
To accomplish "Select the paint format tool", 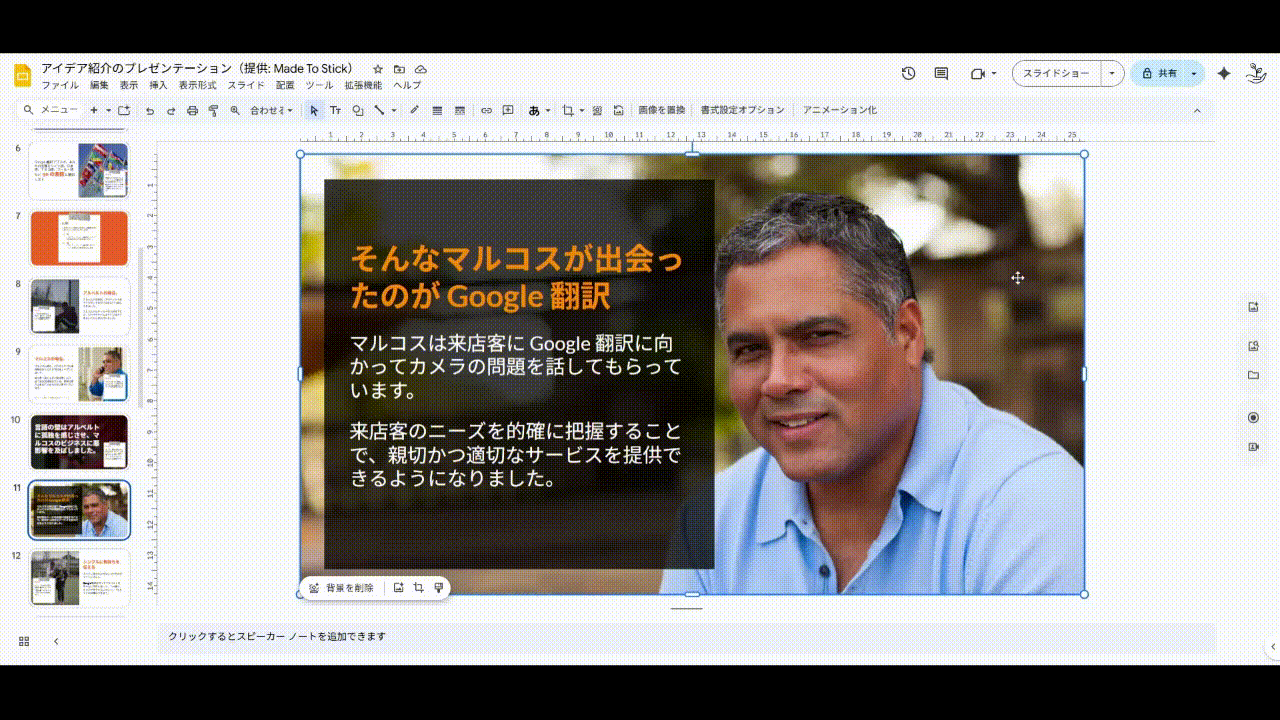I will 213,110.
